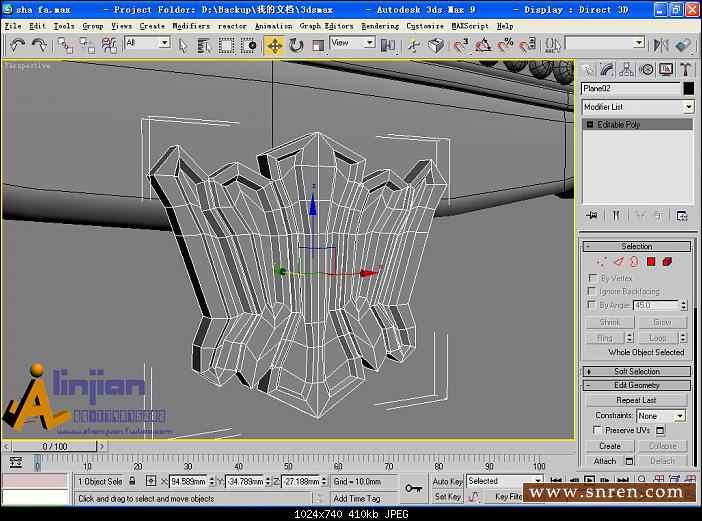Click the Attach button

pos(605,461)
